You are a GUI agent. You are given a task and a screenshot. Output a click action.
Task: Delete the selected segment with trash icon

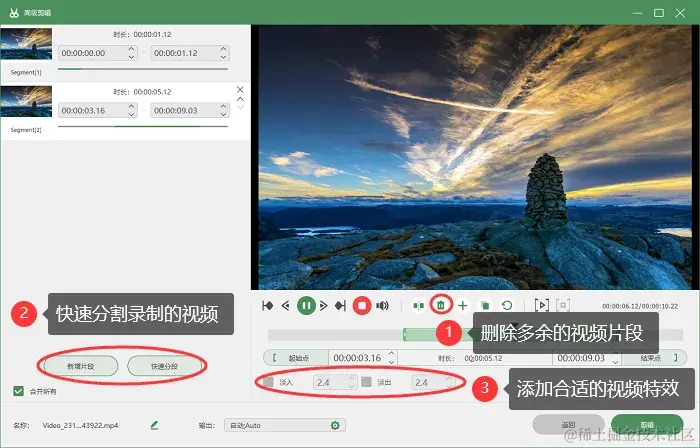441,305
